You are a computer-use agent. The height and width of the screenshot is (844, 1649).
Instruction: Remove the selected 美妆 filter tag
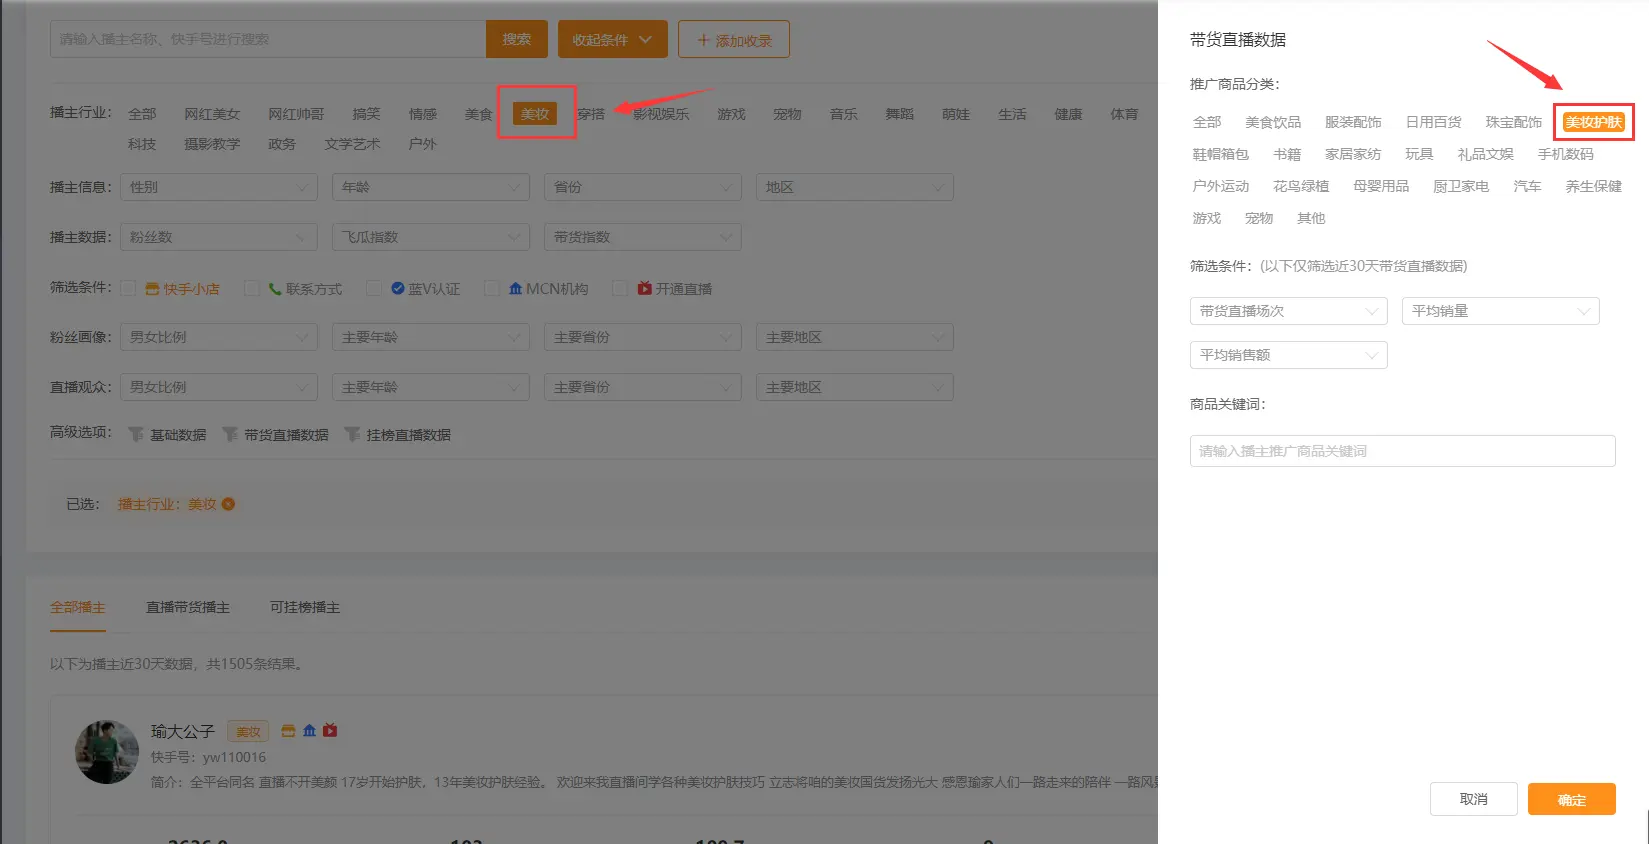[228, 504]
